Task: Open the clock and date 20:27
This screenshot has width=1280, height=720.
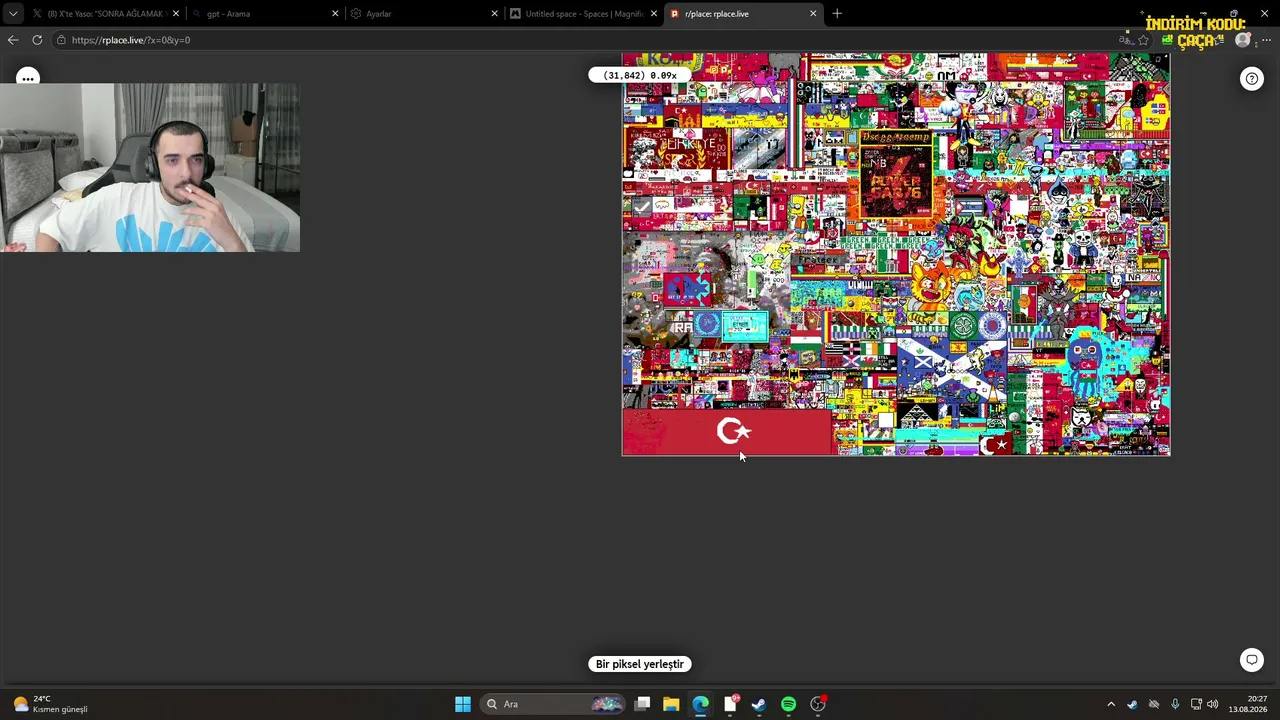Action: pyautogui.click(x=1248, y=704)
